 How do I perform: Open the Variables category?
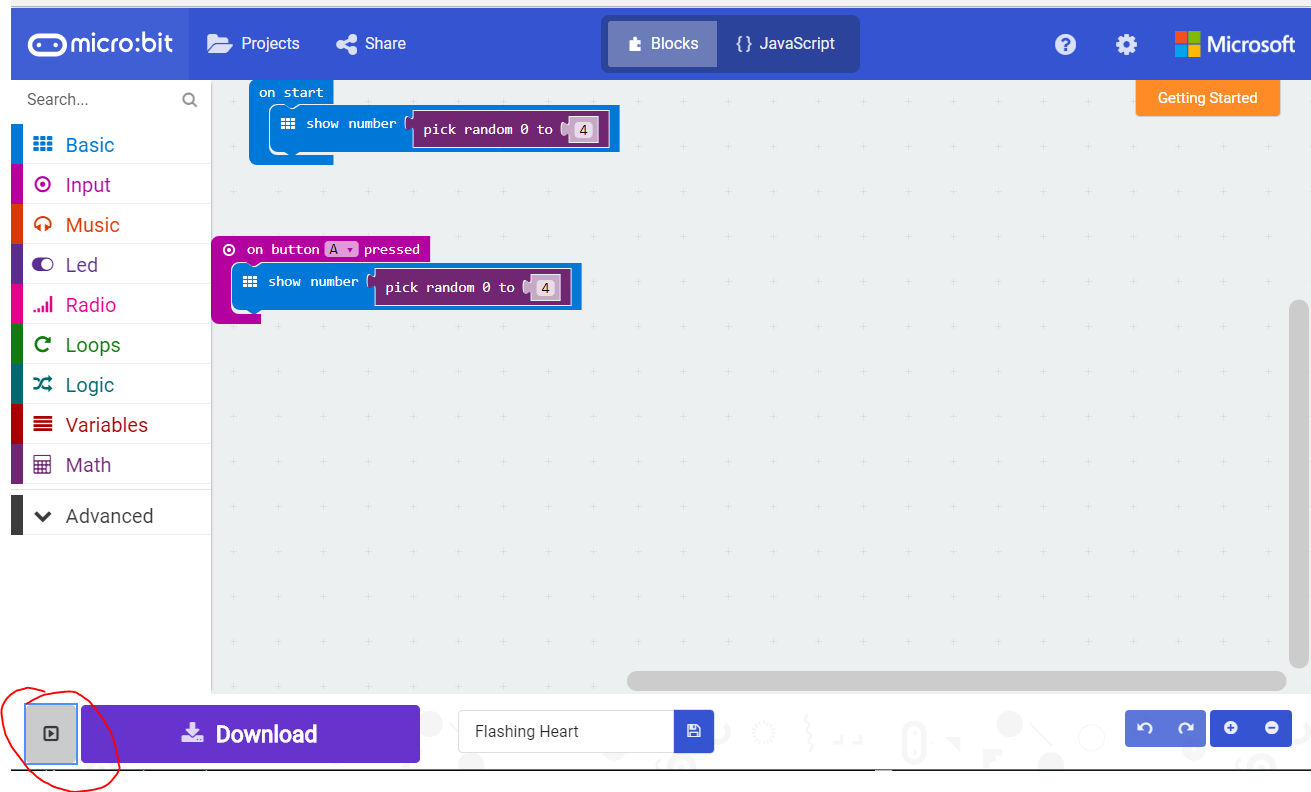pos(107,424)
